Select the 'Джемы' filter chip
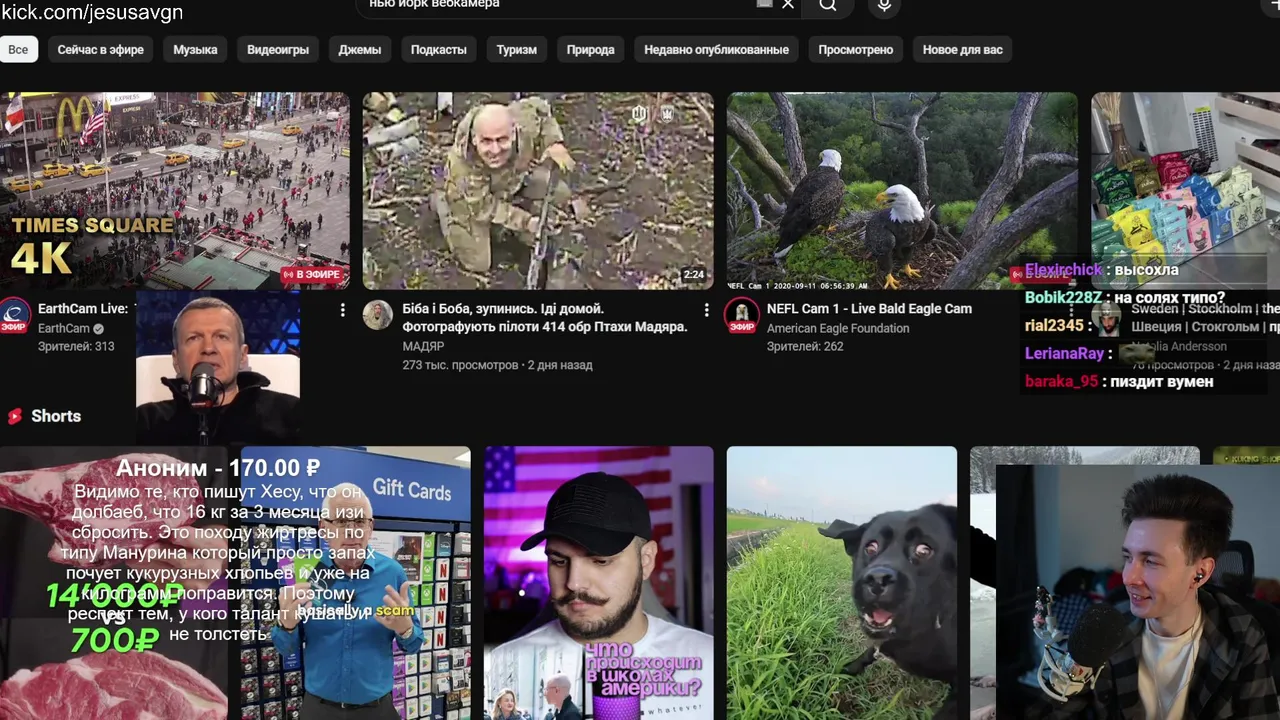1280x720 pixels. [x=360, y=50]
